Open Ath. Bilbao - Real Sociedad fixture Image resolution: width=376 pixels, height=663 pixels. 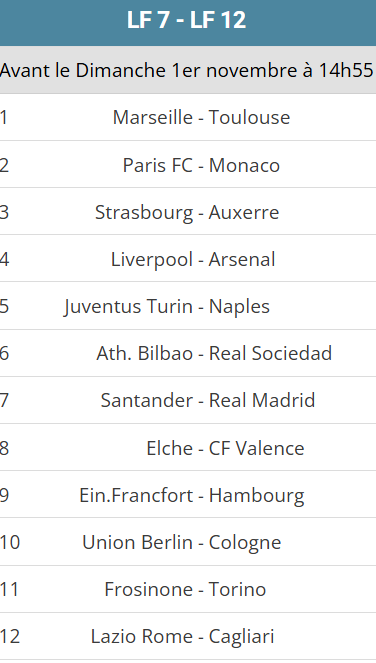point(214,353)
